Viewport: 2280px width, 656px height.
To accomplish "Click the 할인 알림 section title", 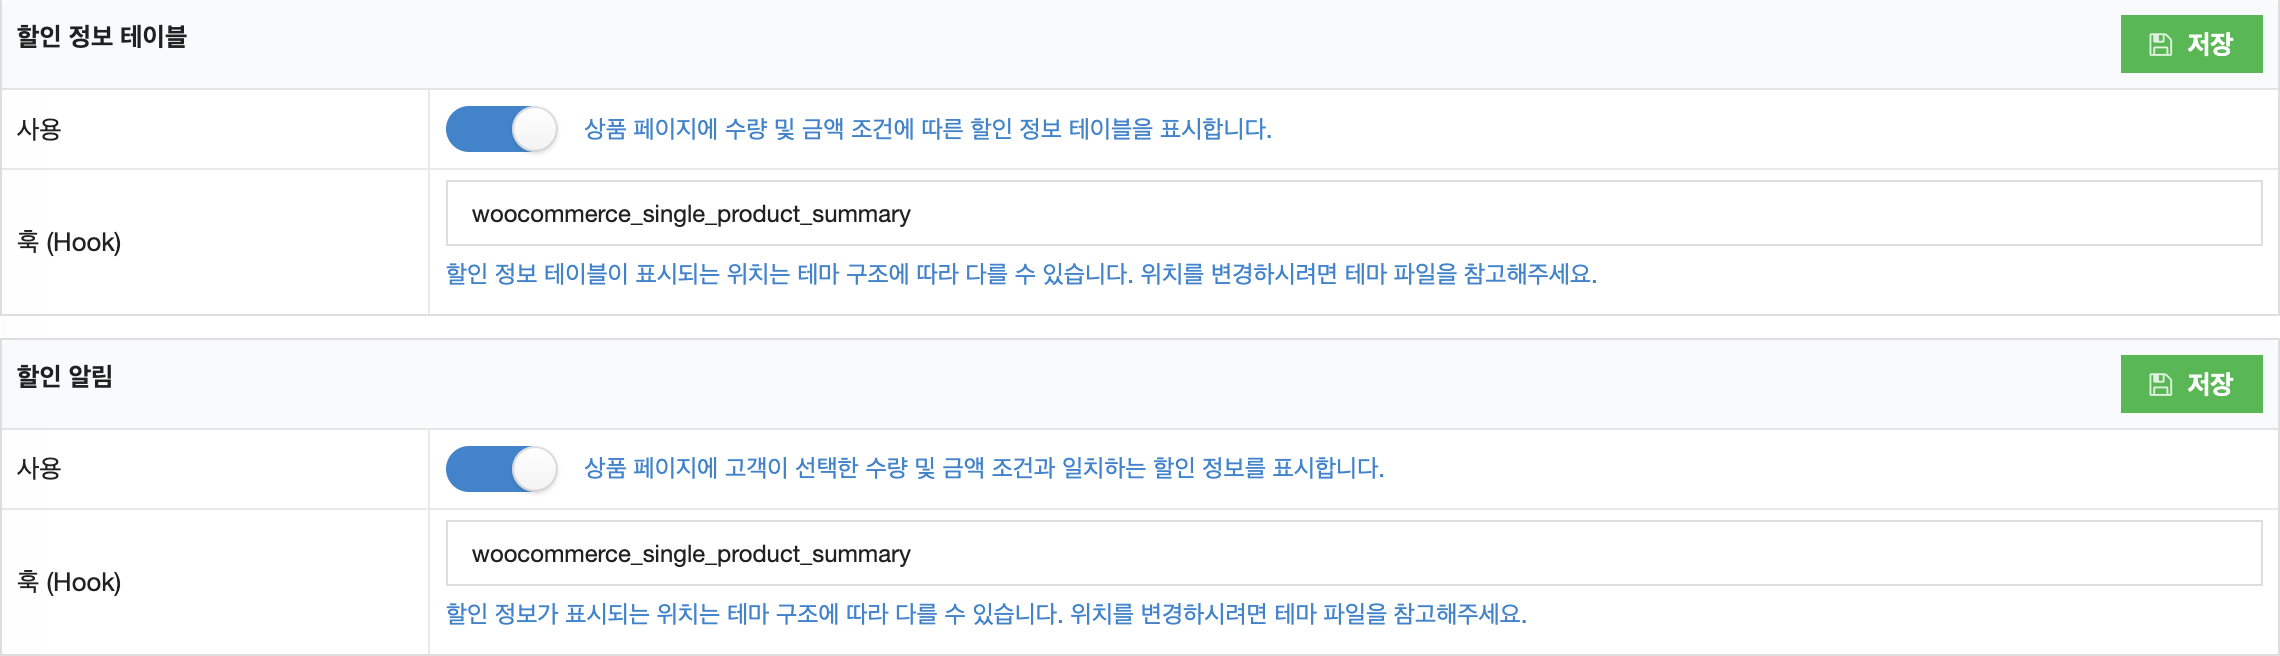I will (65, 377).
